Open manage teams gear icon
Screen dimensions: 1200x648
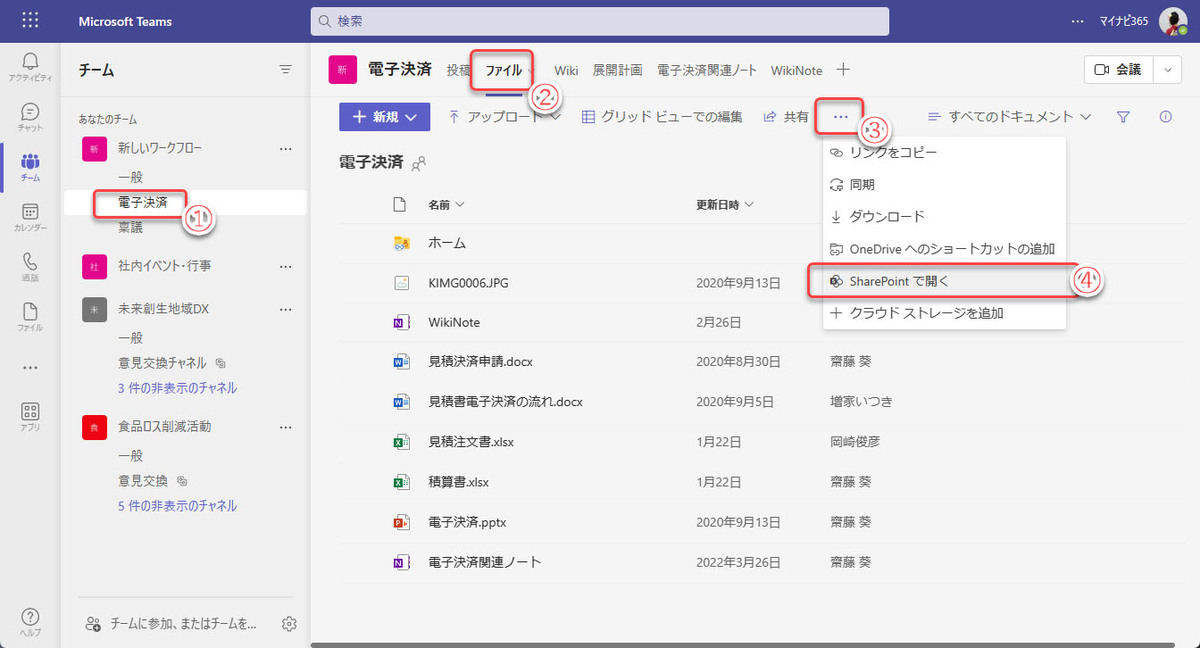click(x=289, y=623)
